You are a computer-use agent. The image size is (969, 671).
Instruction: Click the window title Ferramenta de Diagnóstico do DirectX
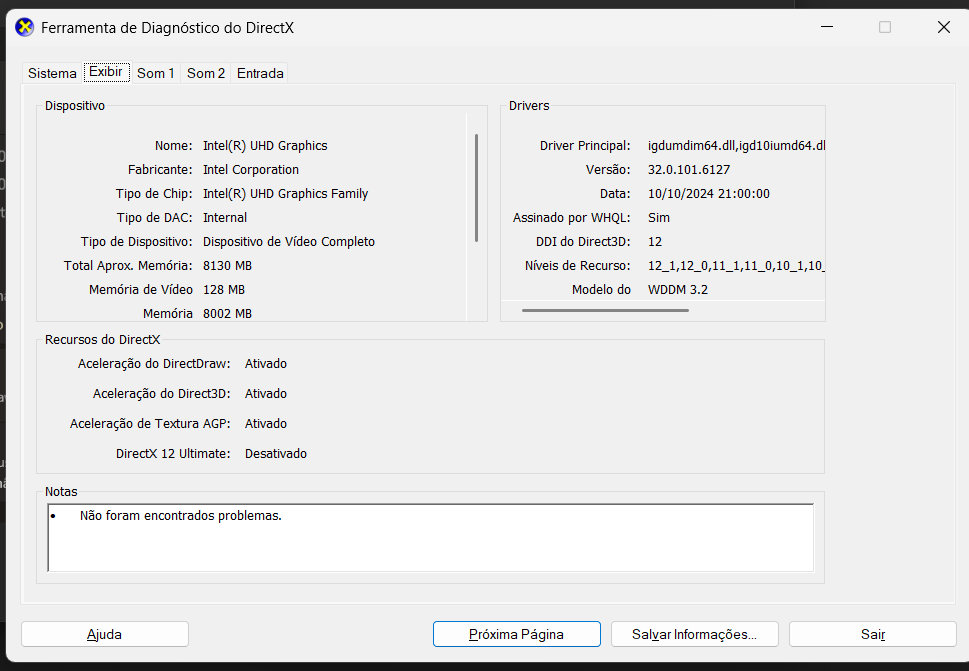[x=167, y=28]
